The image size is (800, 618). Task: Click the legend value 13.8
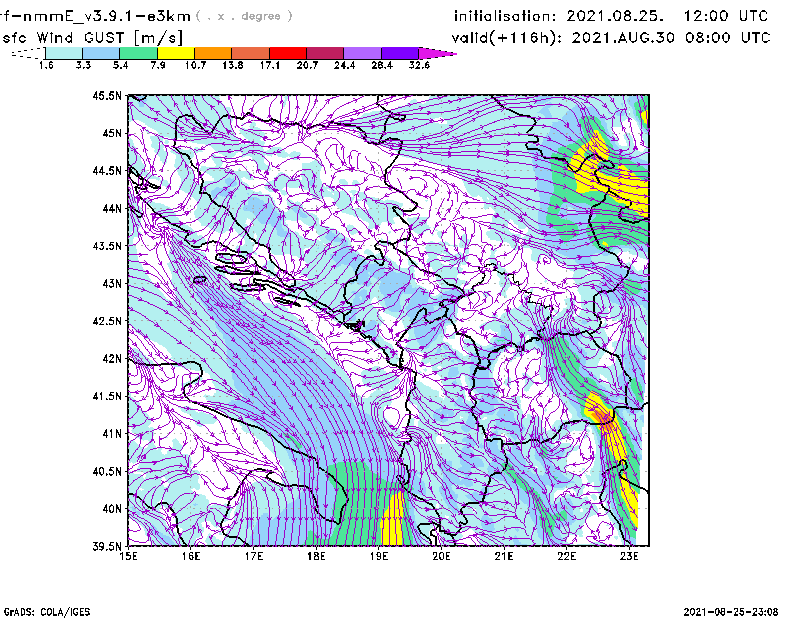pos(233,65)
